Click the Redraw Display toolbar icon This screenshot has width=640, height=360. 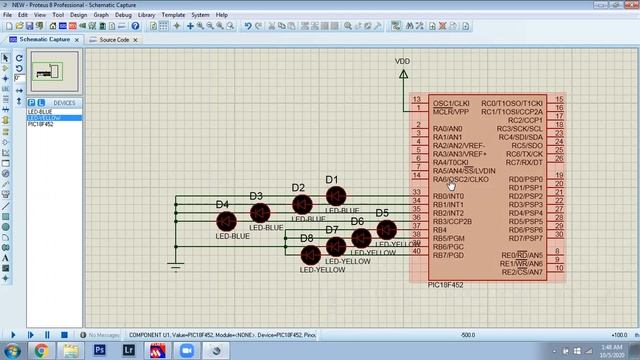click(153, 26)
